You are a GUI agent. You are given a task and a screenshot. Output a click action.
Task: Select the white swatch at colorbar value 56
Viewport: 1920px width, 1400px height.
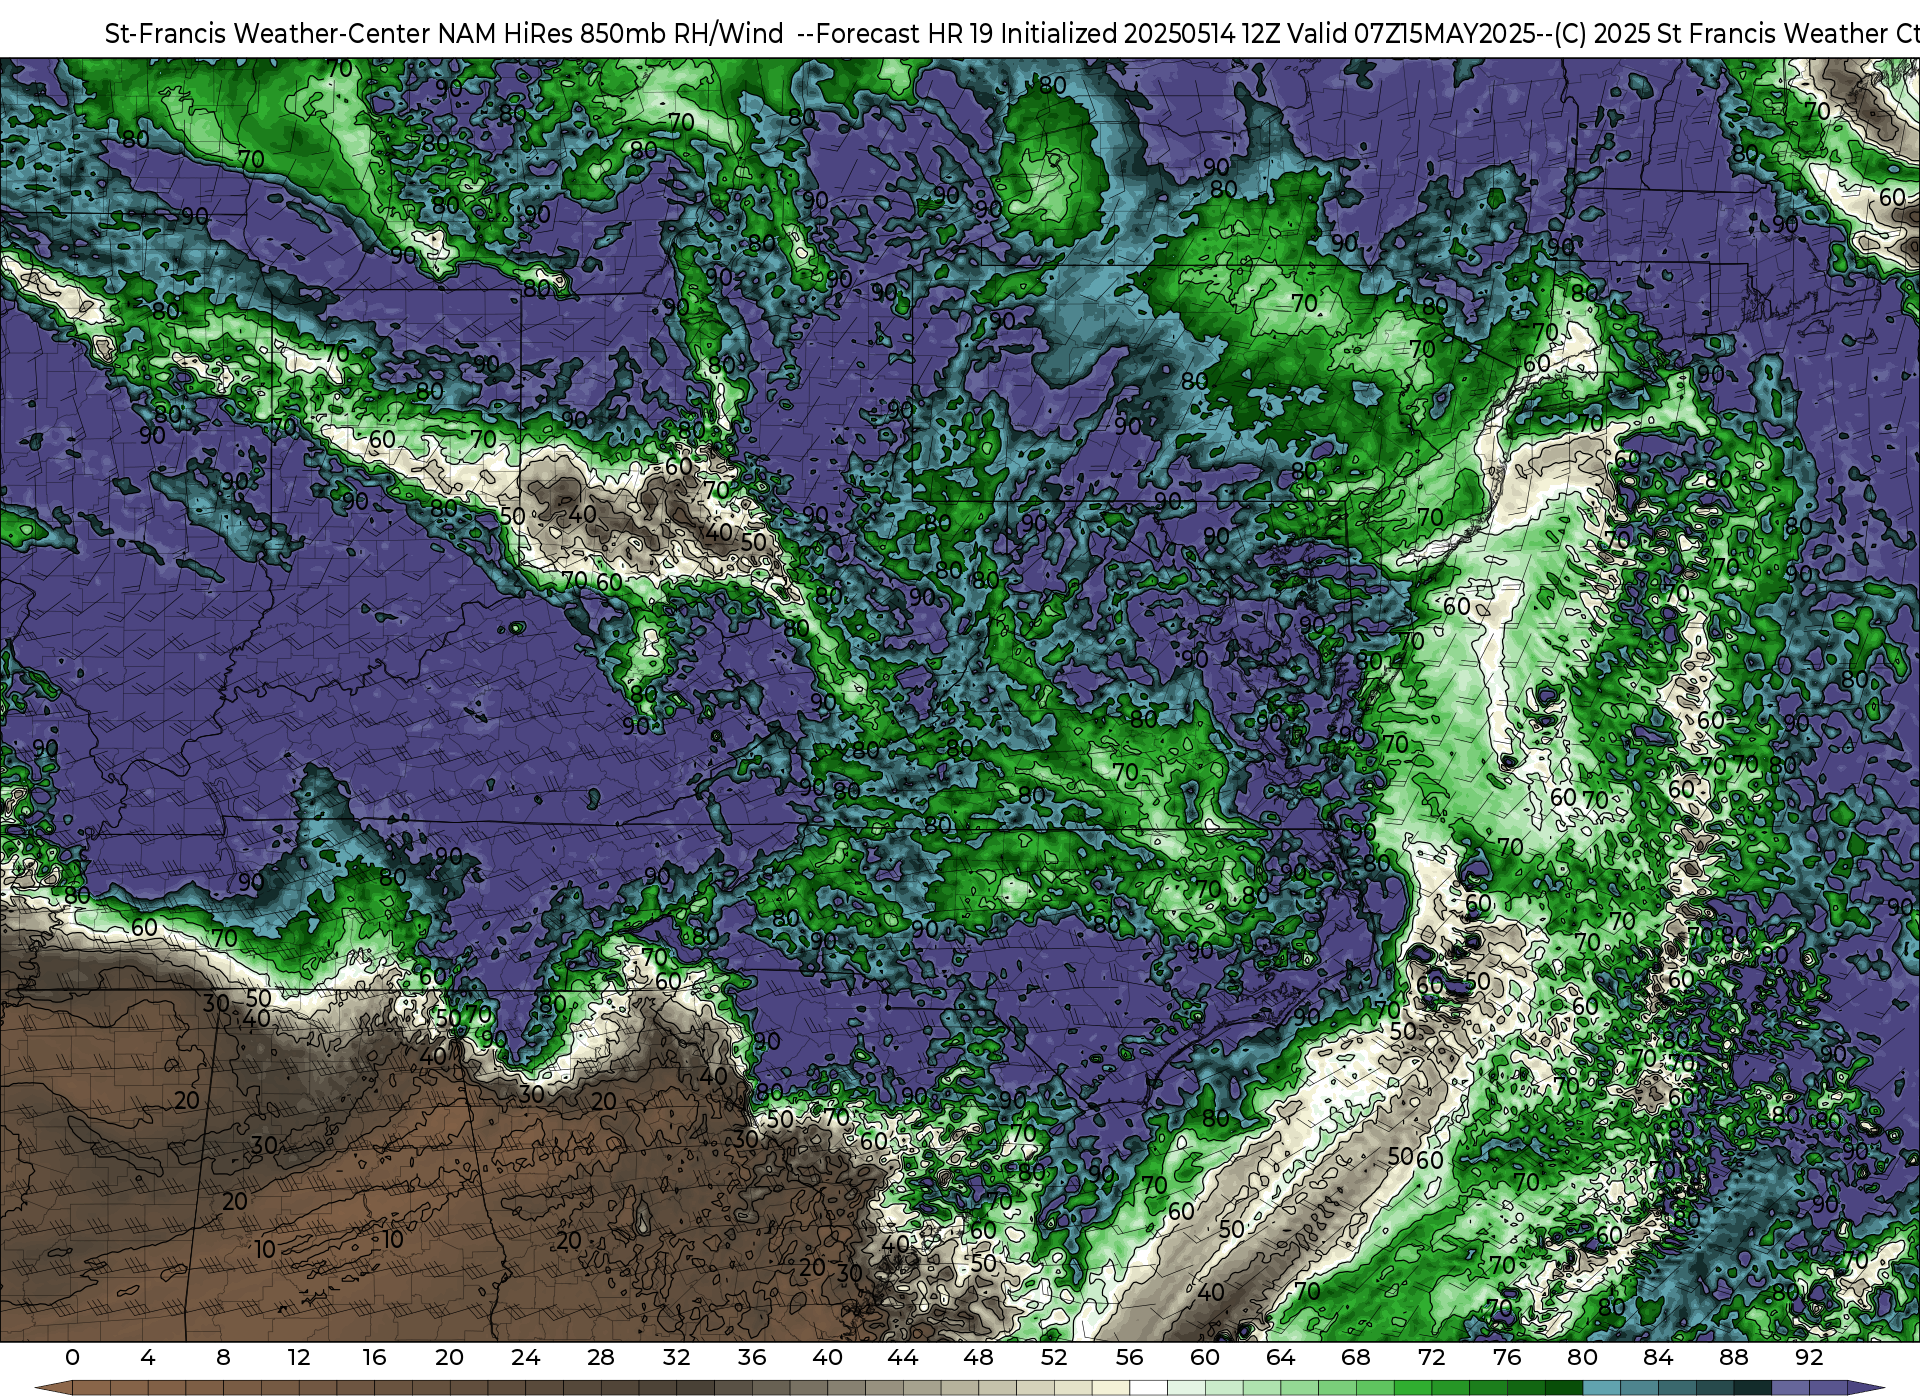1148,1388
